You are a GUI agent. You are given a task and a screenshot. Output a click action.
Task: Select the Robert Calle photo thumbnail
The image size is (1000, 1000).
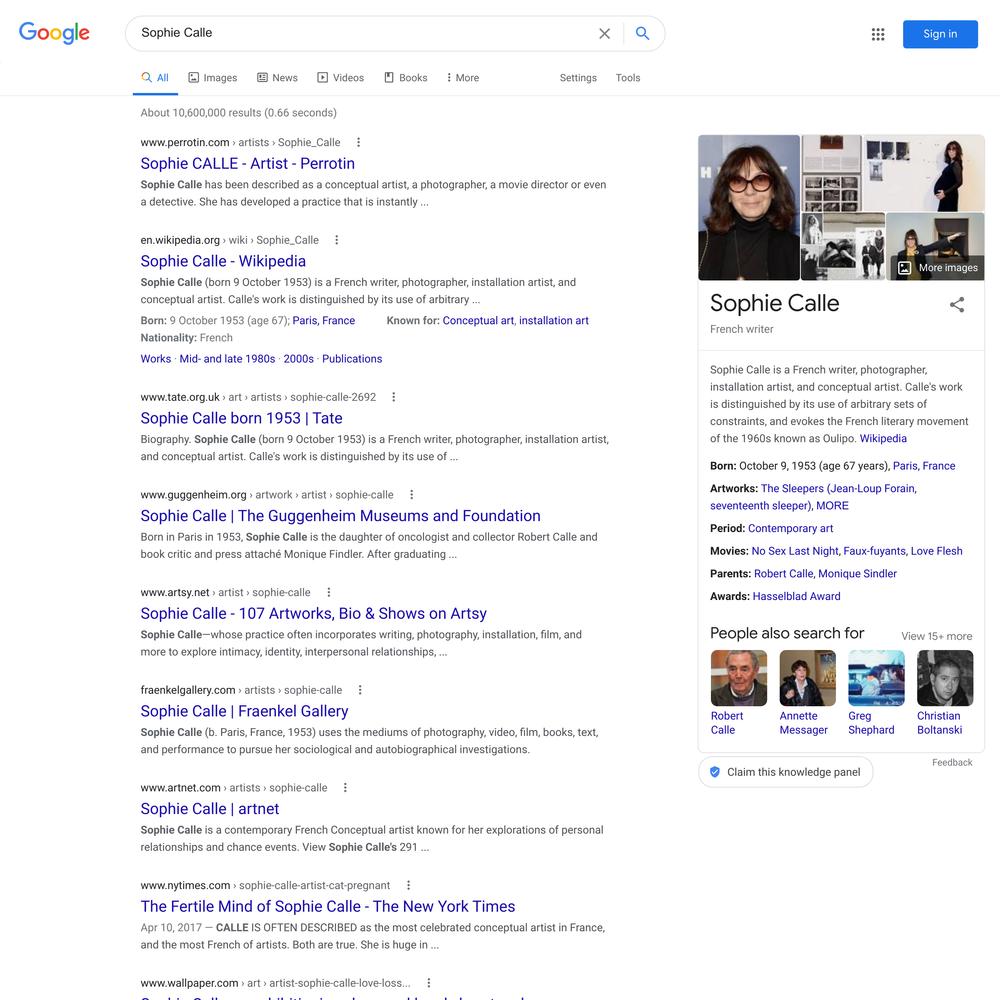coord(739,678)
